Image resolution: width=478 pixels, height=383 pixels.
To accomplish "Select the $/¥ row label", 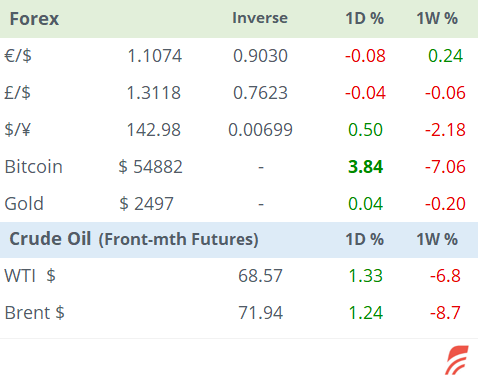I will 17,130.
